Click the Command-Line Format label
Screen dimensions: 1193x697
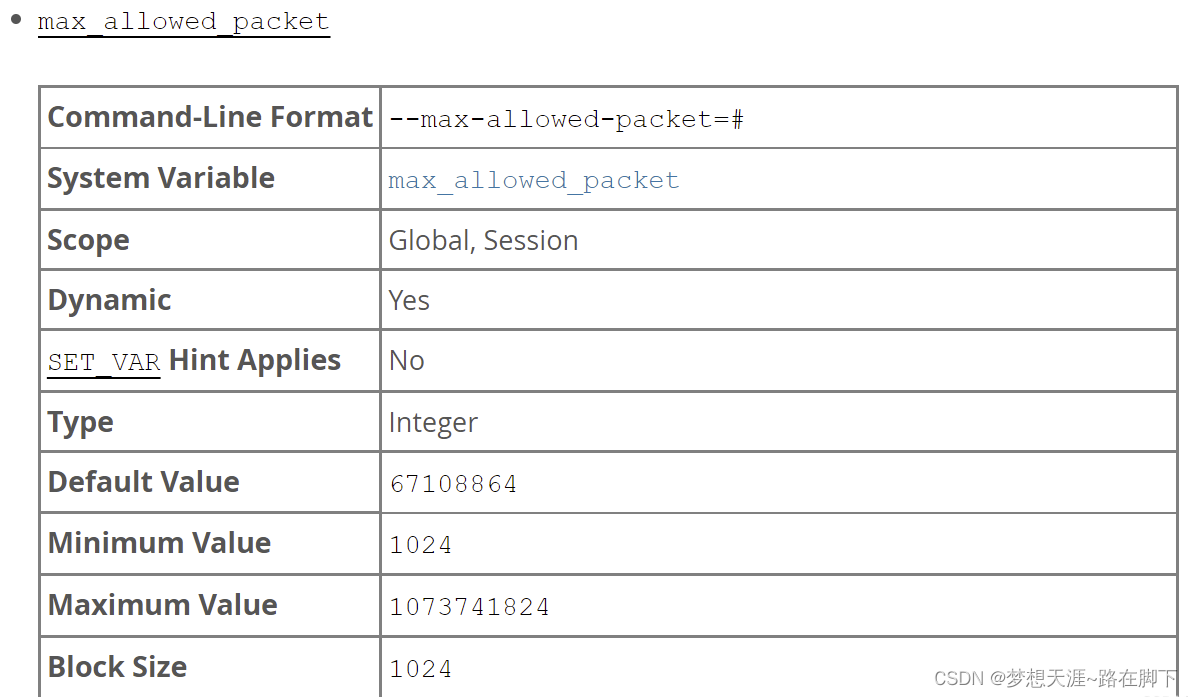210,117
